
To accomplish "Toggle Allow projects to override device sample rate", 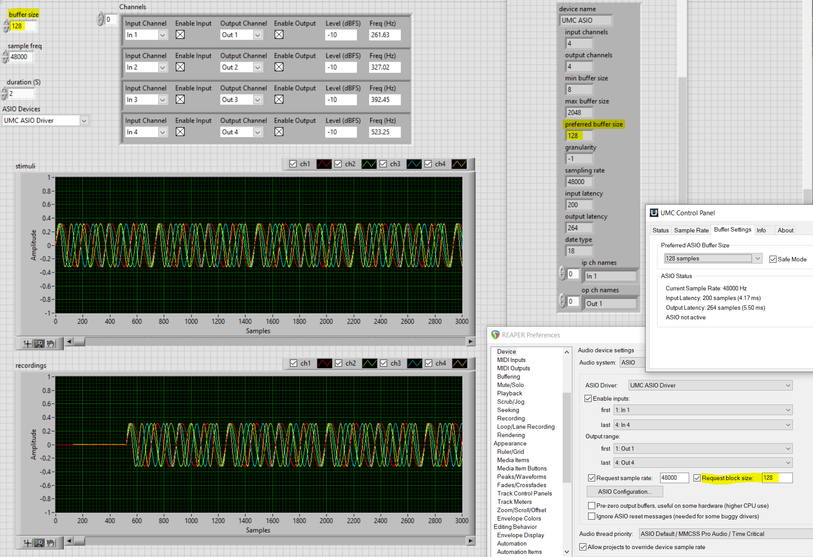I will (x=583, y=547).
